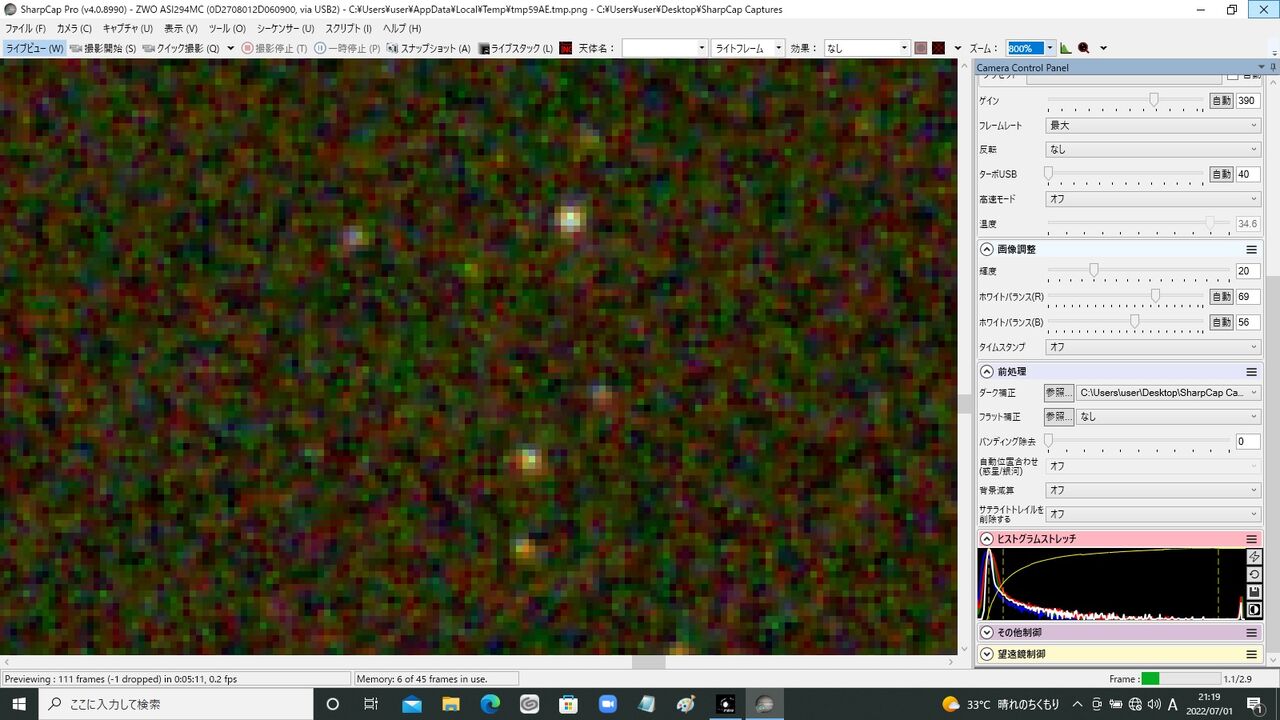
Task: Open the ファイル (F) menu
Action: 25,28
